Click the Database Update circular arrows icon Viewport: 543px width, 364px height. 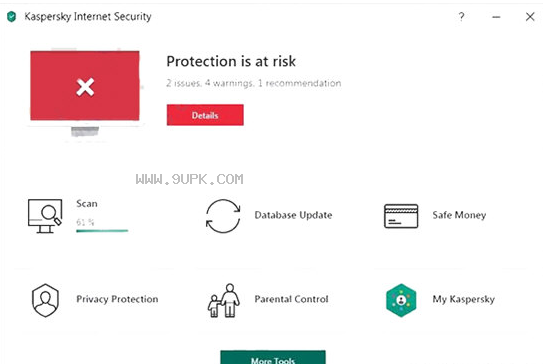(x=223, y=216)
